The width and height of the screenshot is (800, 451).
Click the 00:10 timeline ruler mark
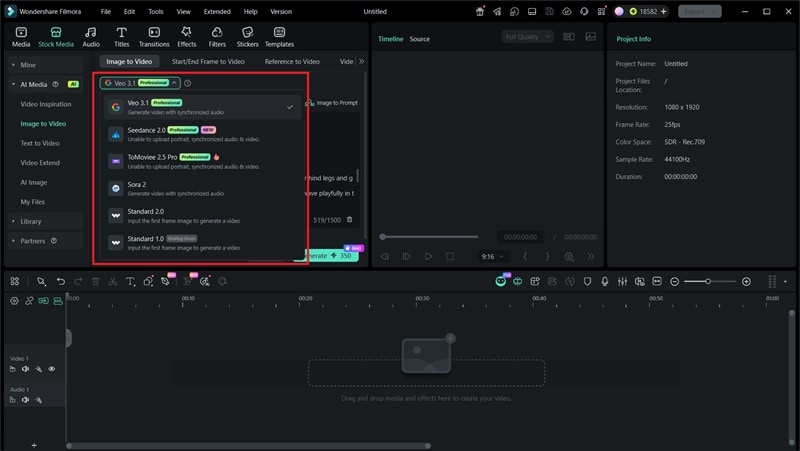point(188,298)
